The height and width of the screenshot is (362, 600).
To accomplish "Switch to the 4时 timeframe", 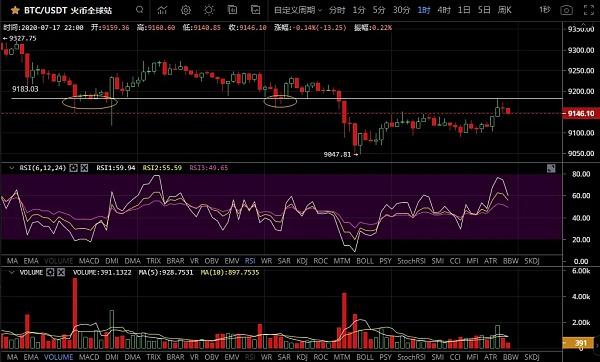I will coord(444,10).
